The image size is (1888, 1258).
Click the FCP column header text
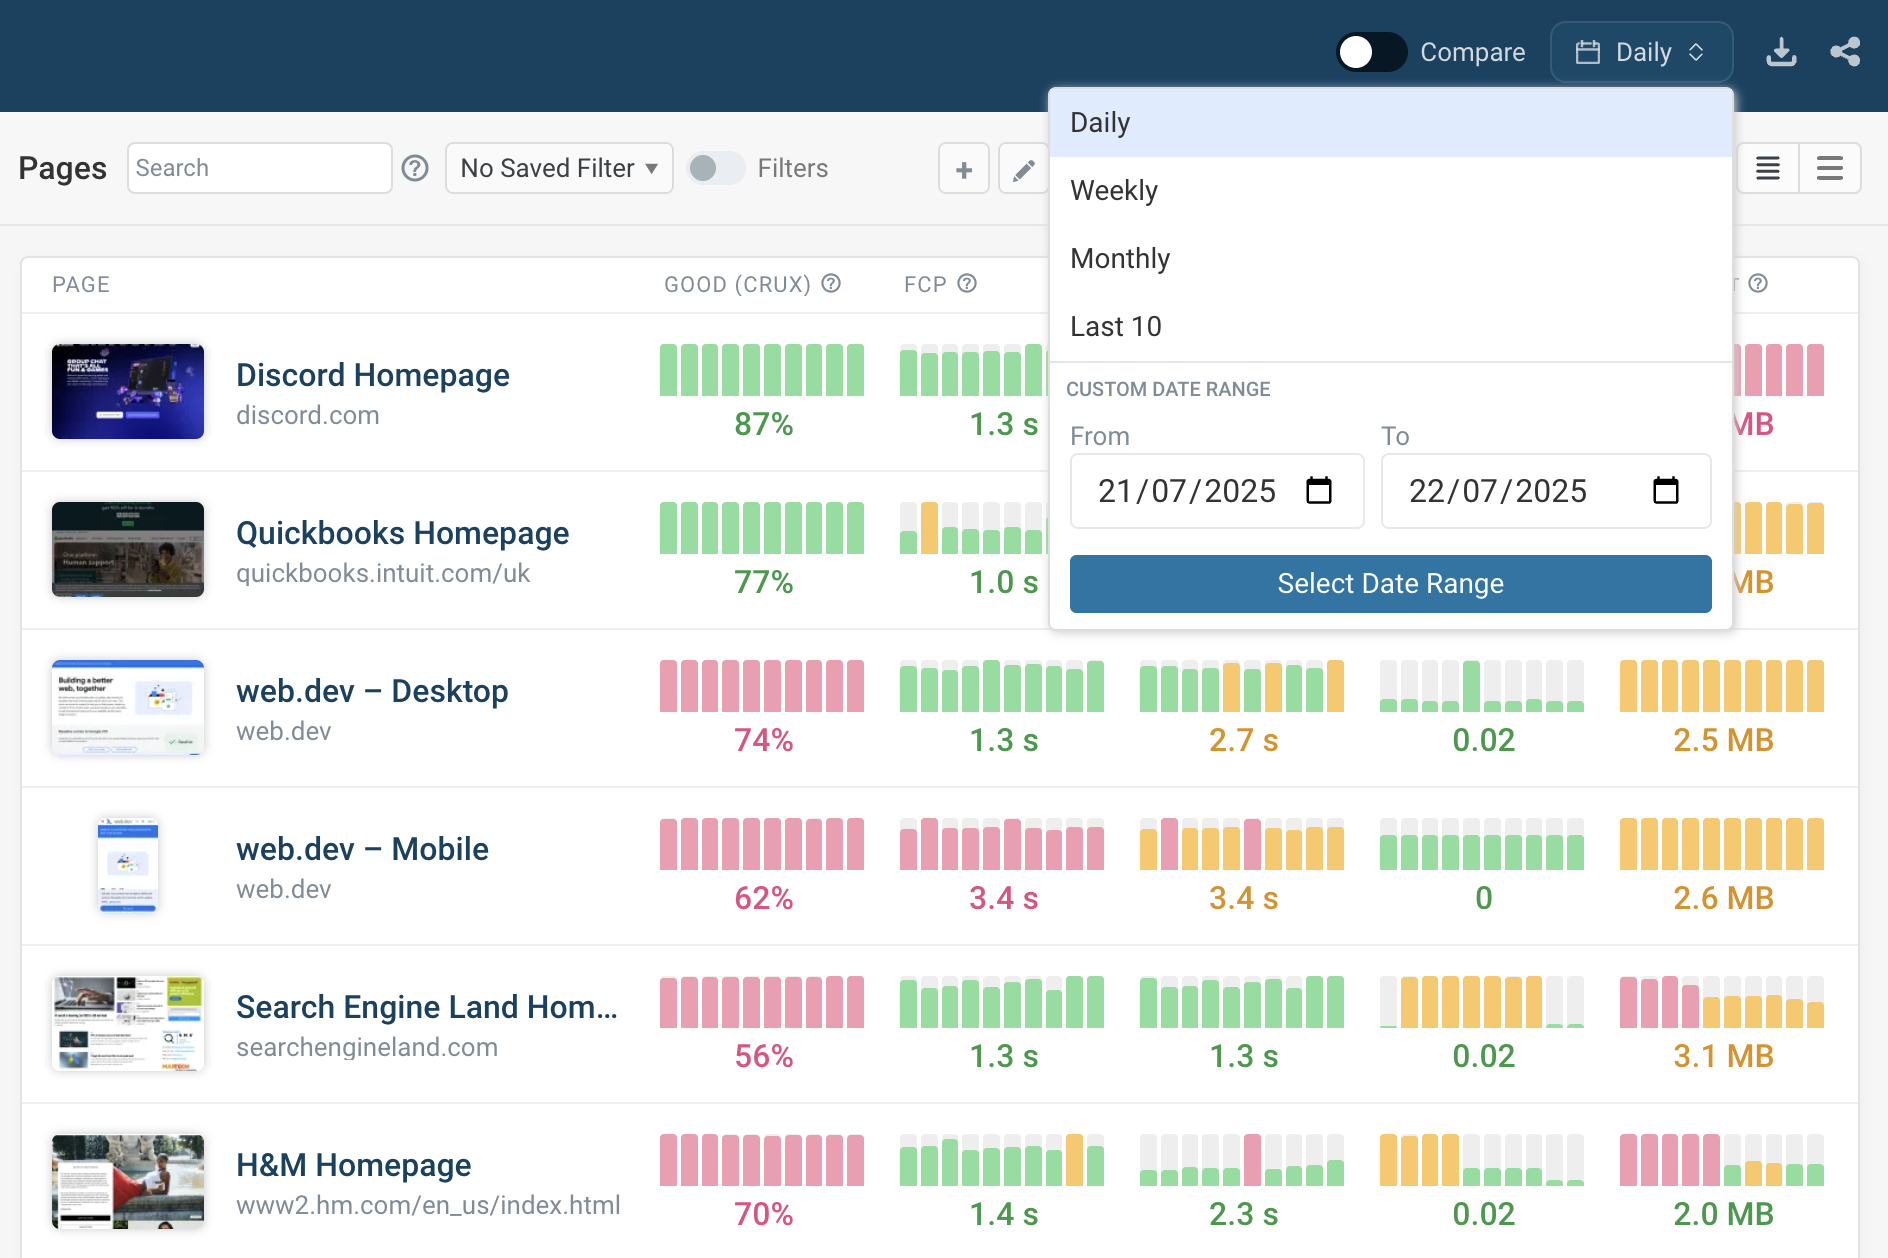pyautogui.click(x=926, y=284)
